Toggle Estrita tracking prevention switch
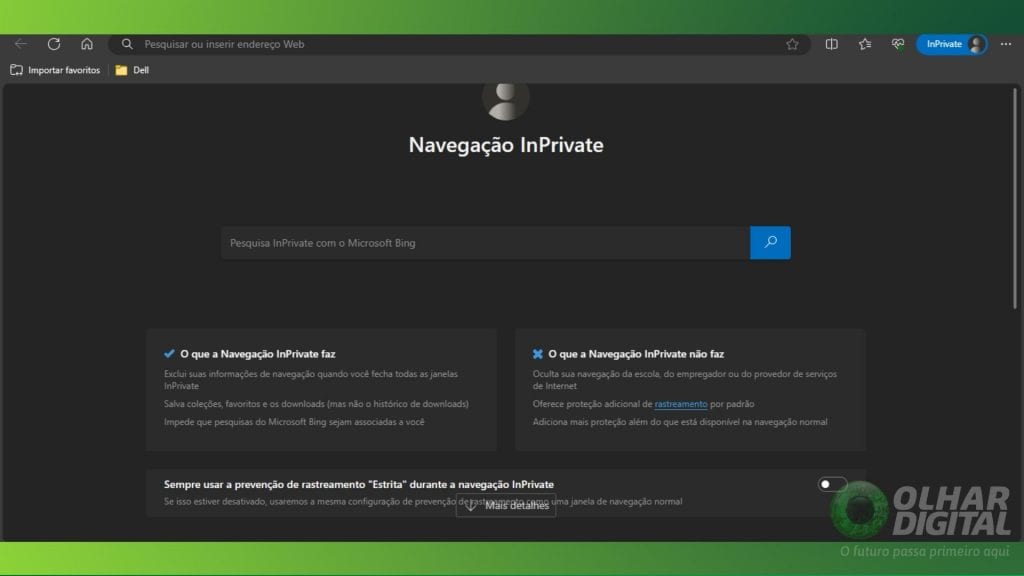 pos(832,484)
